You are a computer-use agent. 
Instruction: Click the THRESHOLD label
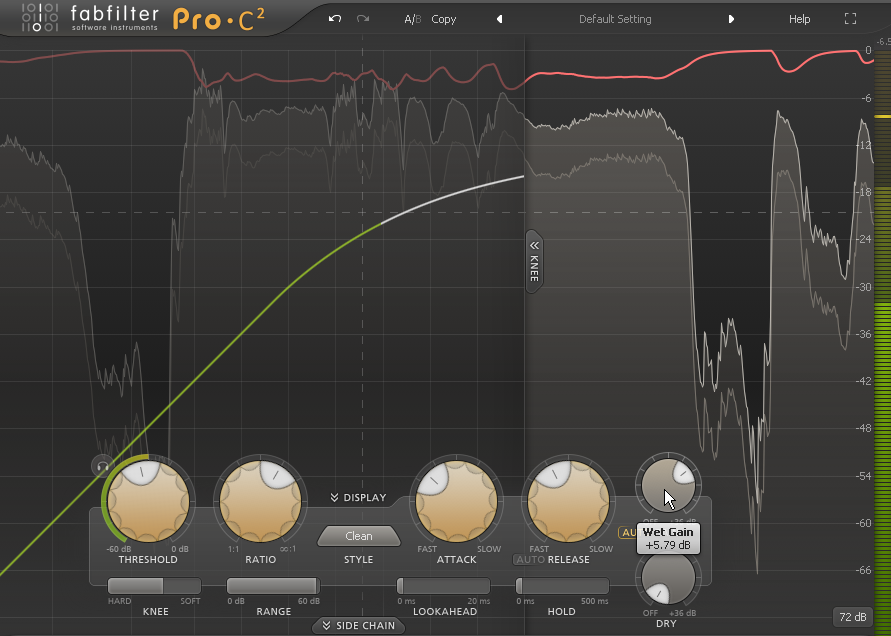coord(148,560)
